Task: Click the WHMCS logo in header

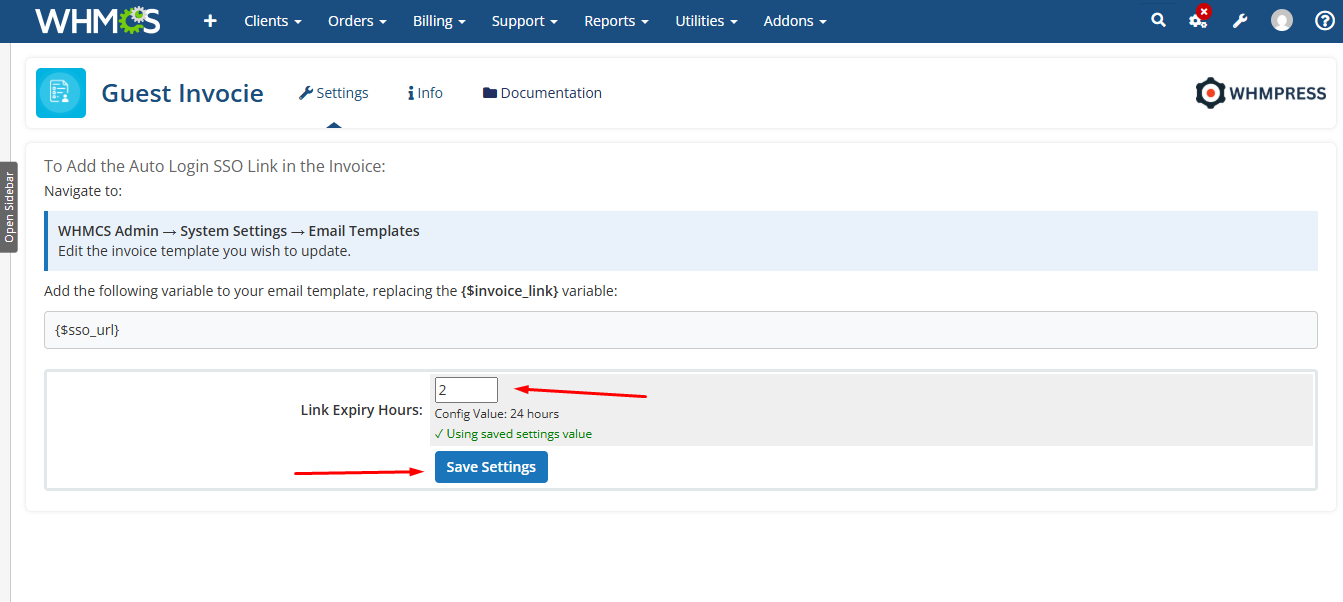Action: pyautogui.click(x=97, y=21)
